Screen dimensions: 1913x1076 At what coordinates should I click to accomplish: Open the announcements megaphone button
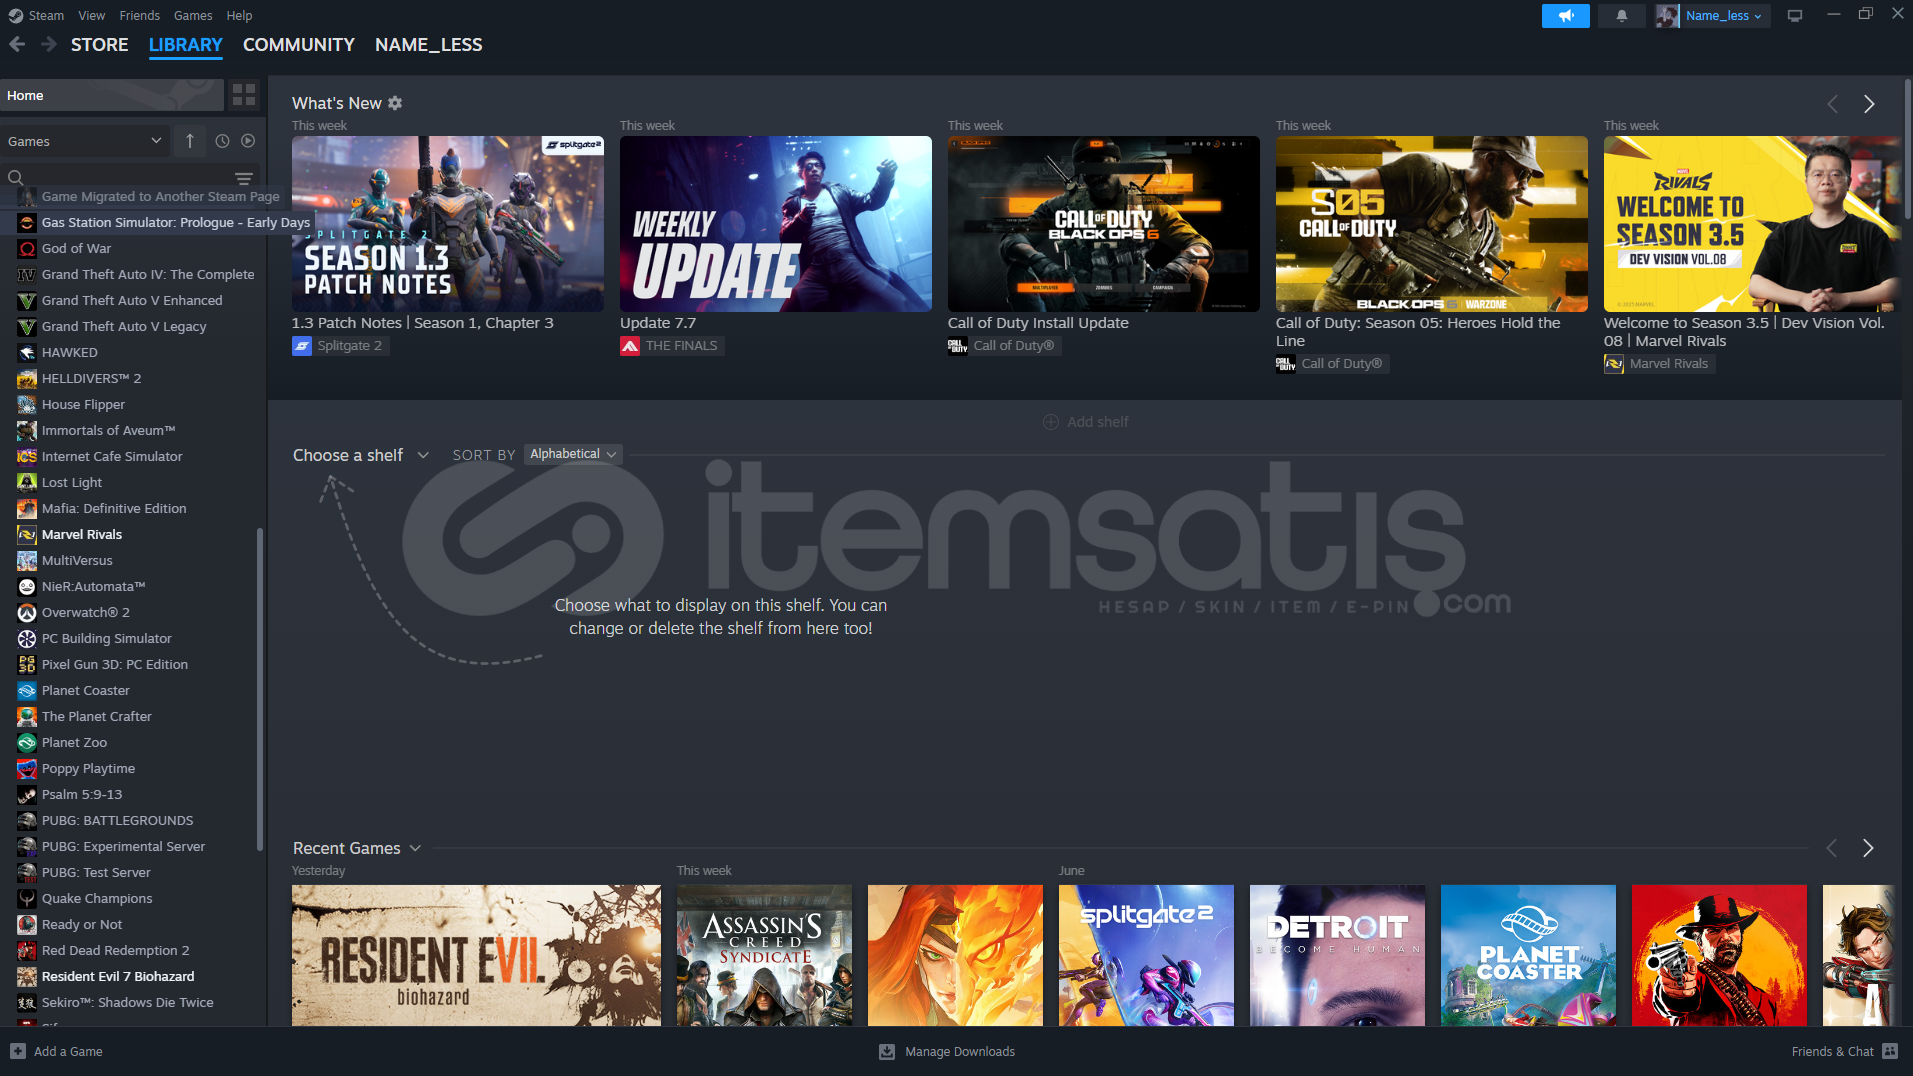(x=1565, y=15)
